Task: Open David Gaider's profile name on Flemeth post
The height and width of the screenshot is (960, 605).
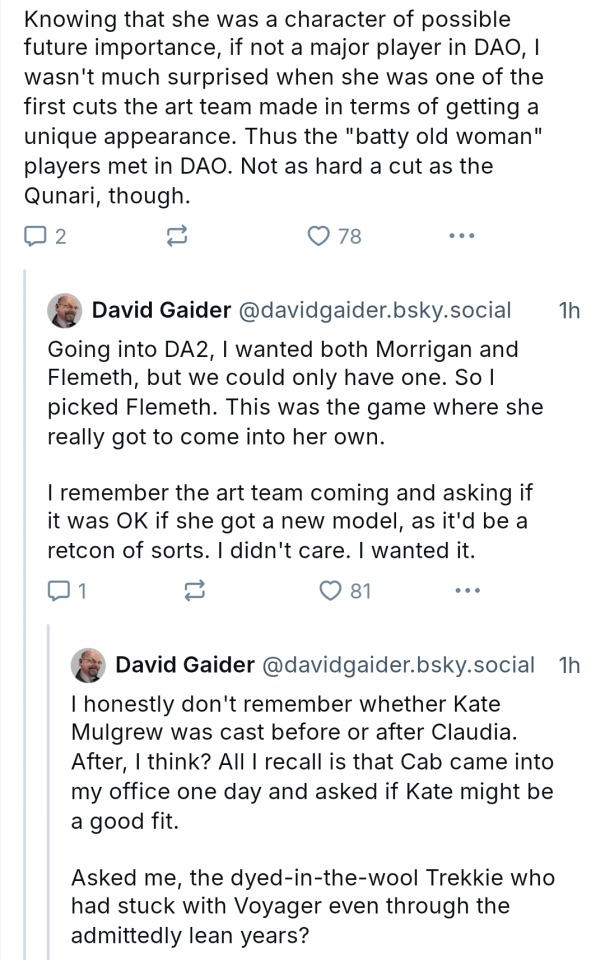Action: pos(160,311)
